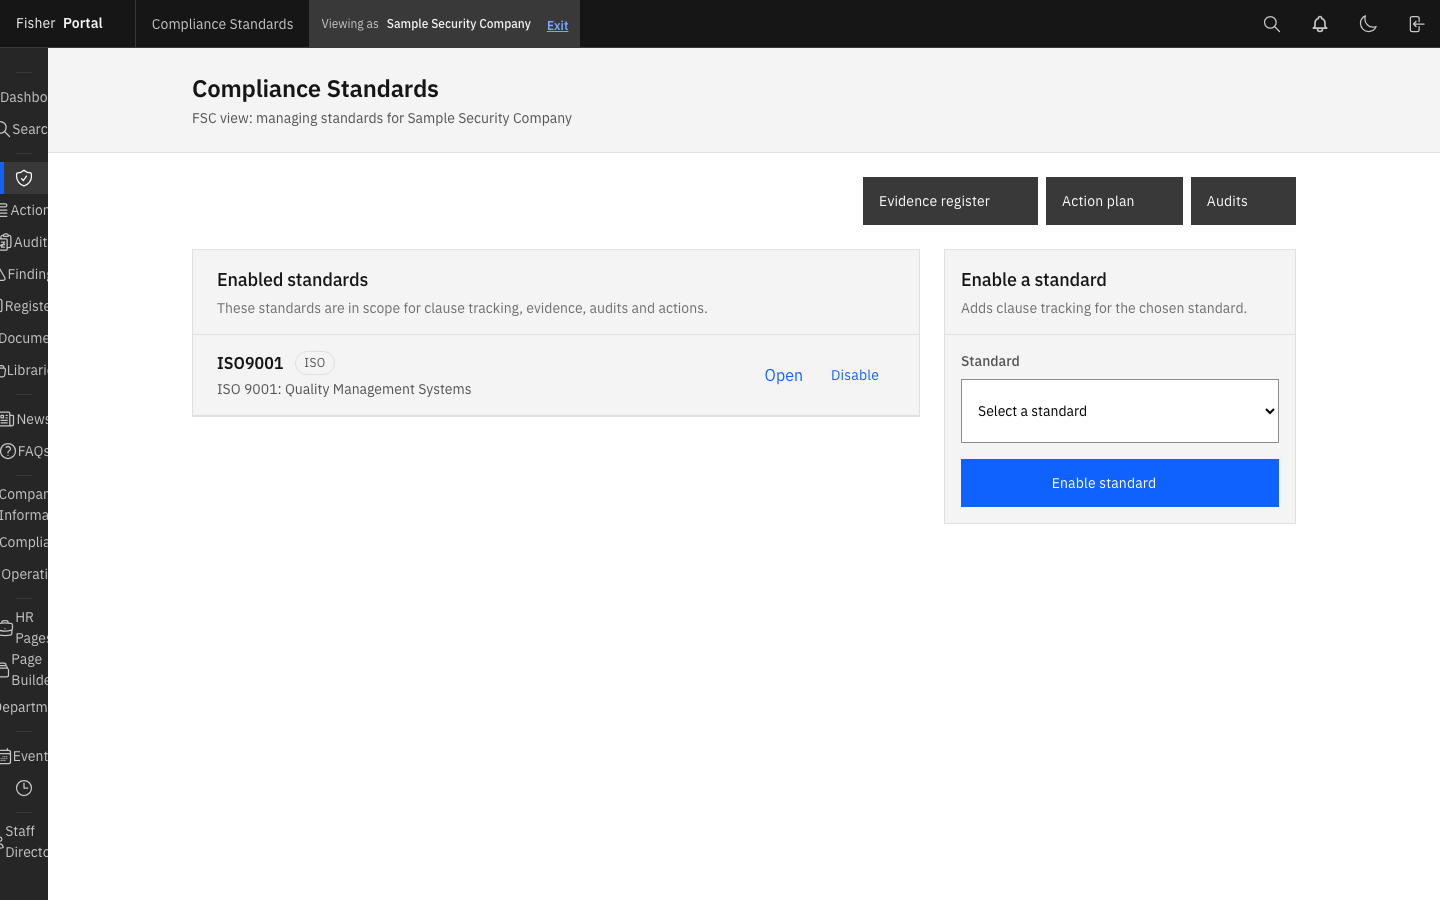The height and width of the screenshot is (900, 1440).
Task: Sign out via the logout icon
Action: tap(1416, 23)
